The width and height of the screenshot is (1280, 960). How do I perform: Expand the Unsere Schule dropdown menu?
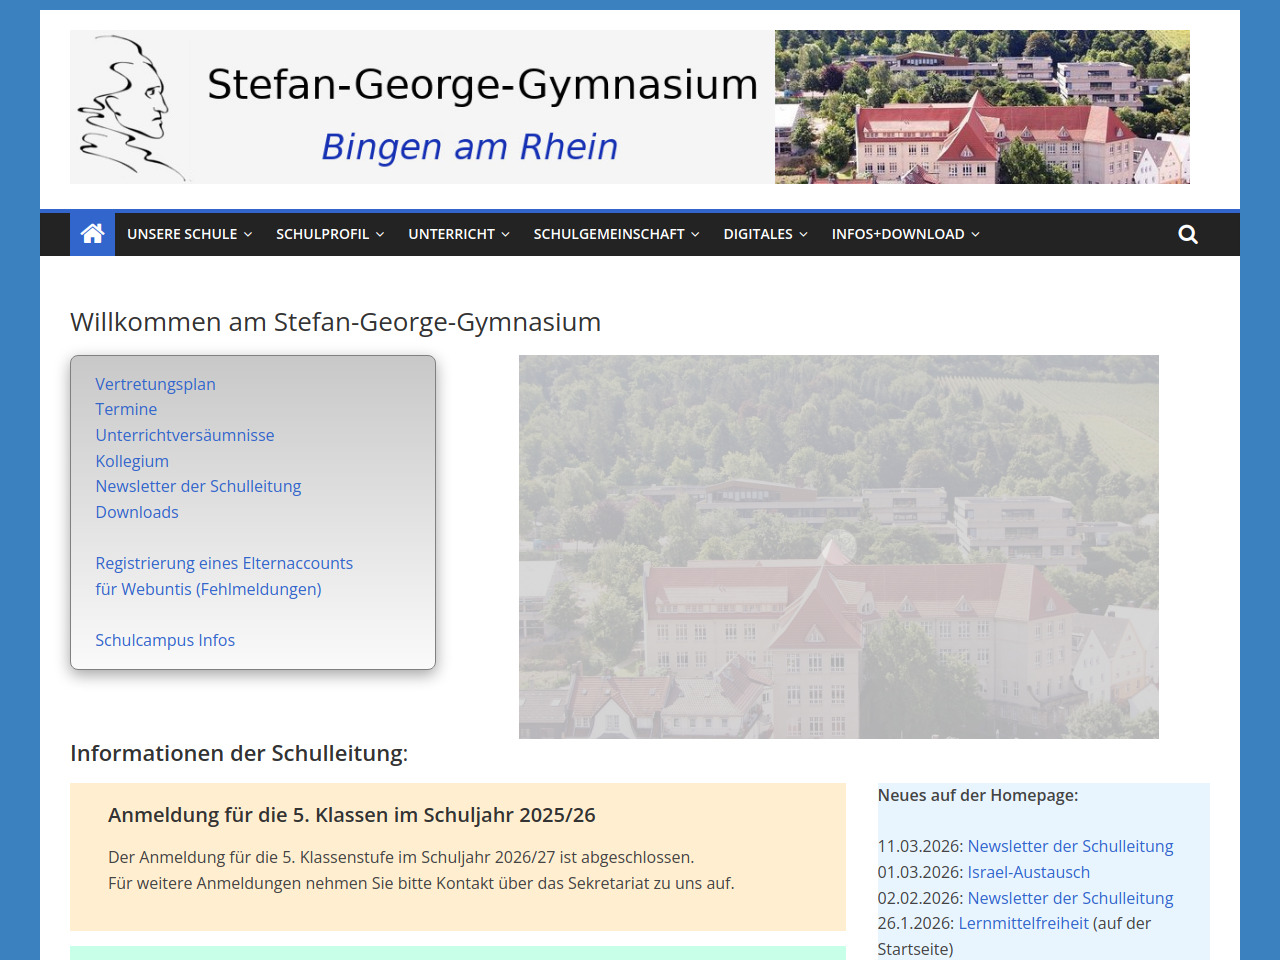pyautogui.click(x=189, y=234)
